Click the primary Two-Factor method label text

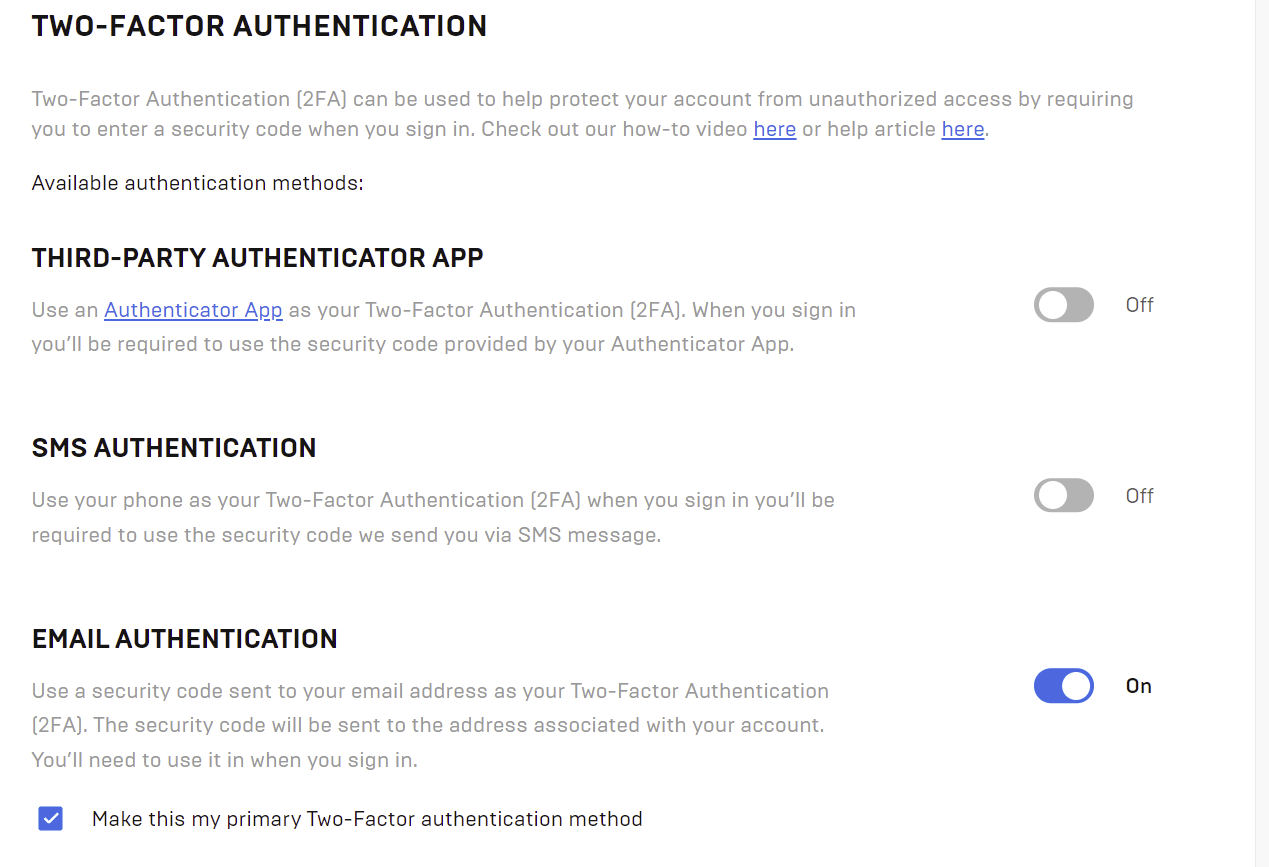[367, 818]
